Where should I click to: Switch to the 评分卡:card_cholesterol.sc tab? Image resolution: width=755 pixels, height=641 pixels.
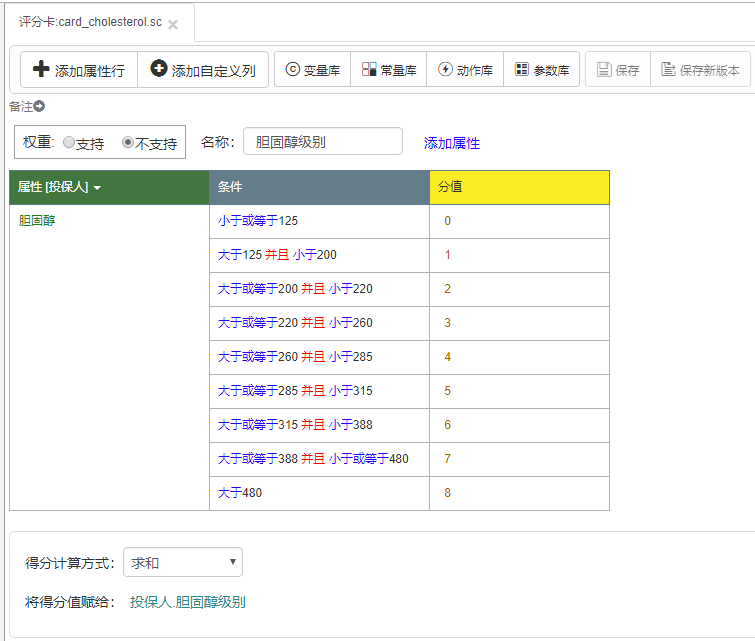point(90,22)
